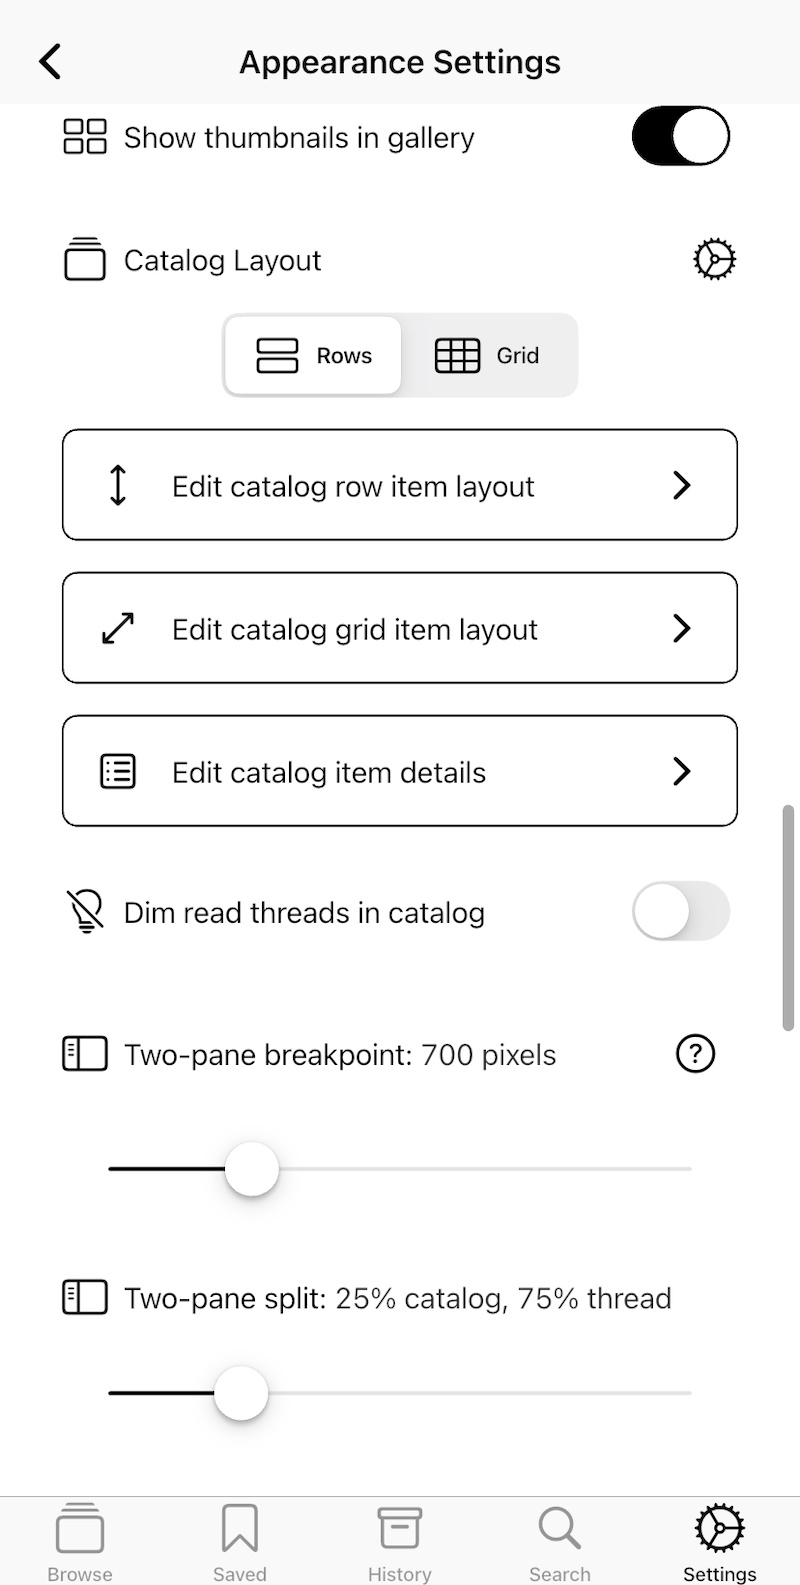This screenshot has height=1585, width=800.
Task: Open Edit catalog grid item layout chevron
Action: [x=682, y=629]
